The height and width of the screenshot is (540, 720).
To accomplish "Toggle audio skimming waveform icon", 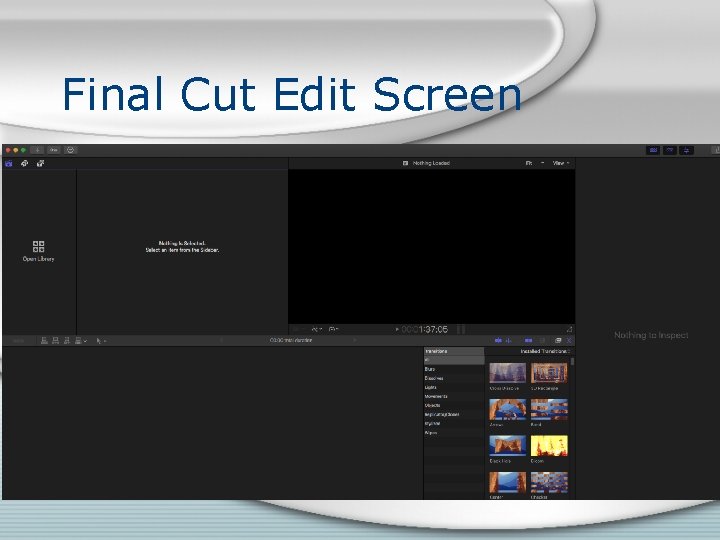I will tap(509, 340).
